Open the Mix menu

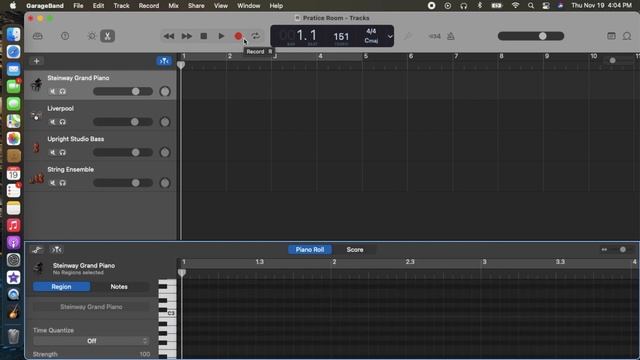coord(173,6)
